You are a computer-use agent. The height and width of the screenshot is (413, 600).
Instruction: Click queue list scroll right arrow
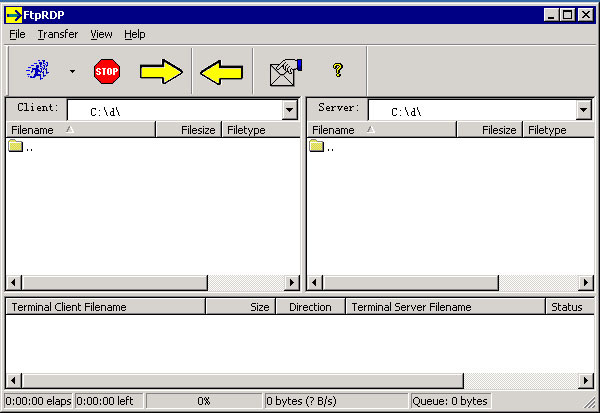click(x=586, y=381)
